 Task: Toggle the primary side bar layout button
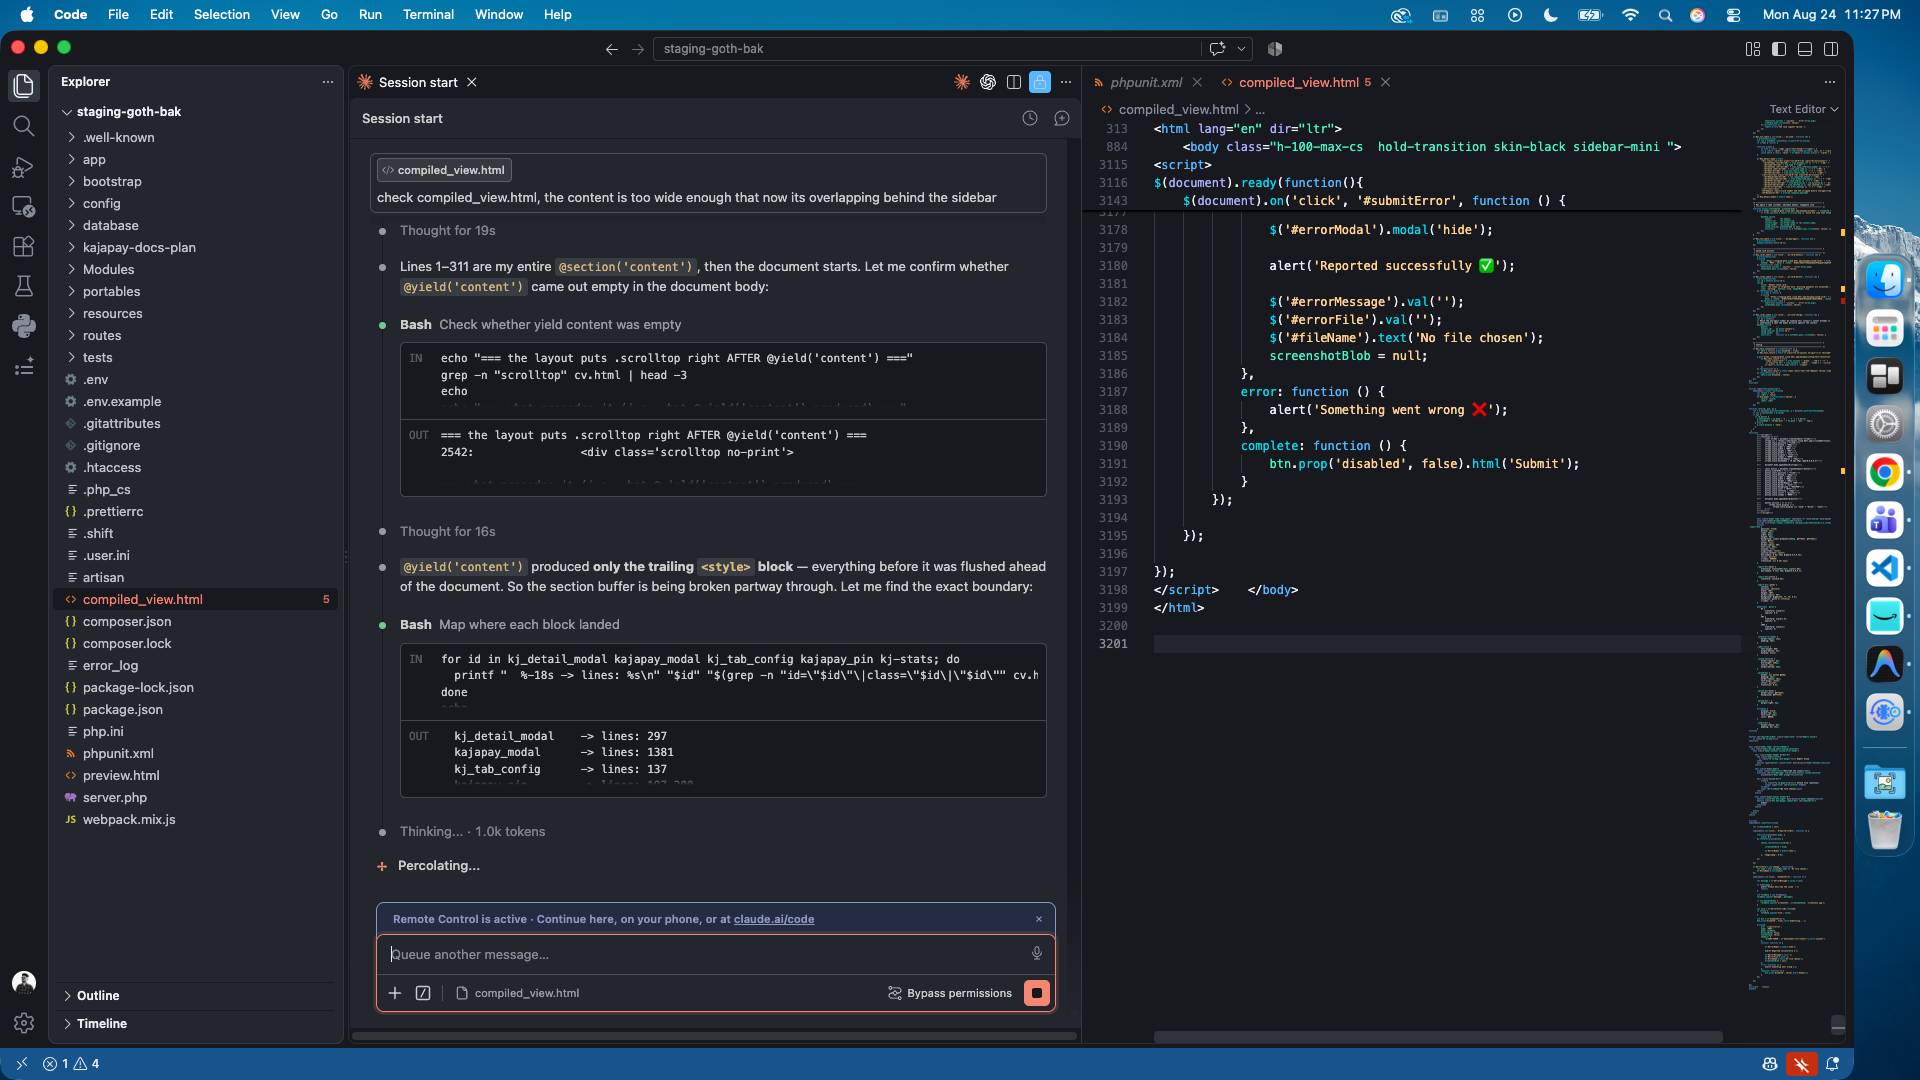pos(1779,48)
